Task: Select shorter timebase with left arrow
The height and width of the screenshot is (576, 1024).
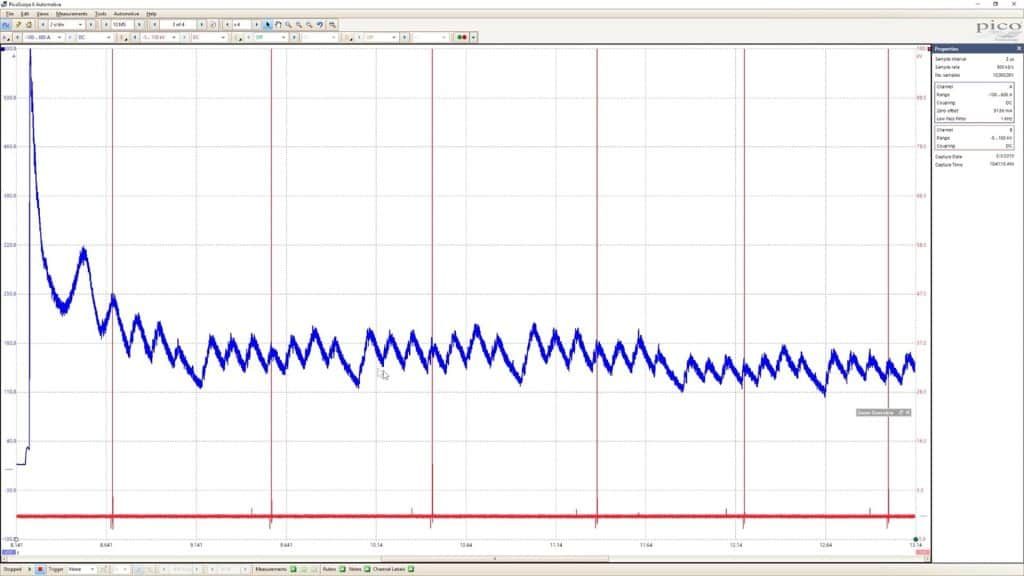Action: (42, 24)
